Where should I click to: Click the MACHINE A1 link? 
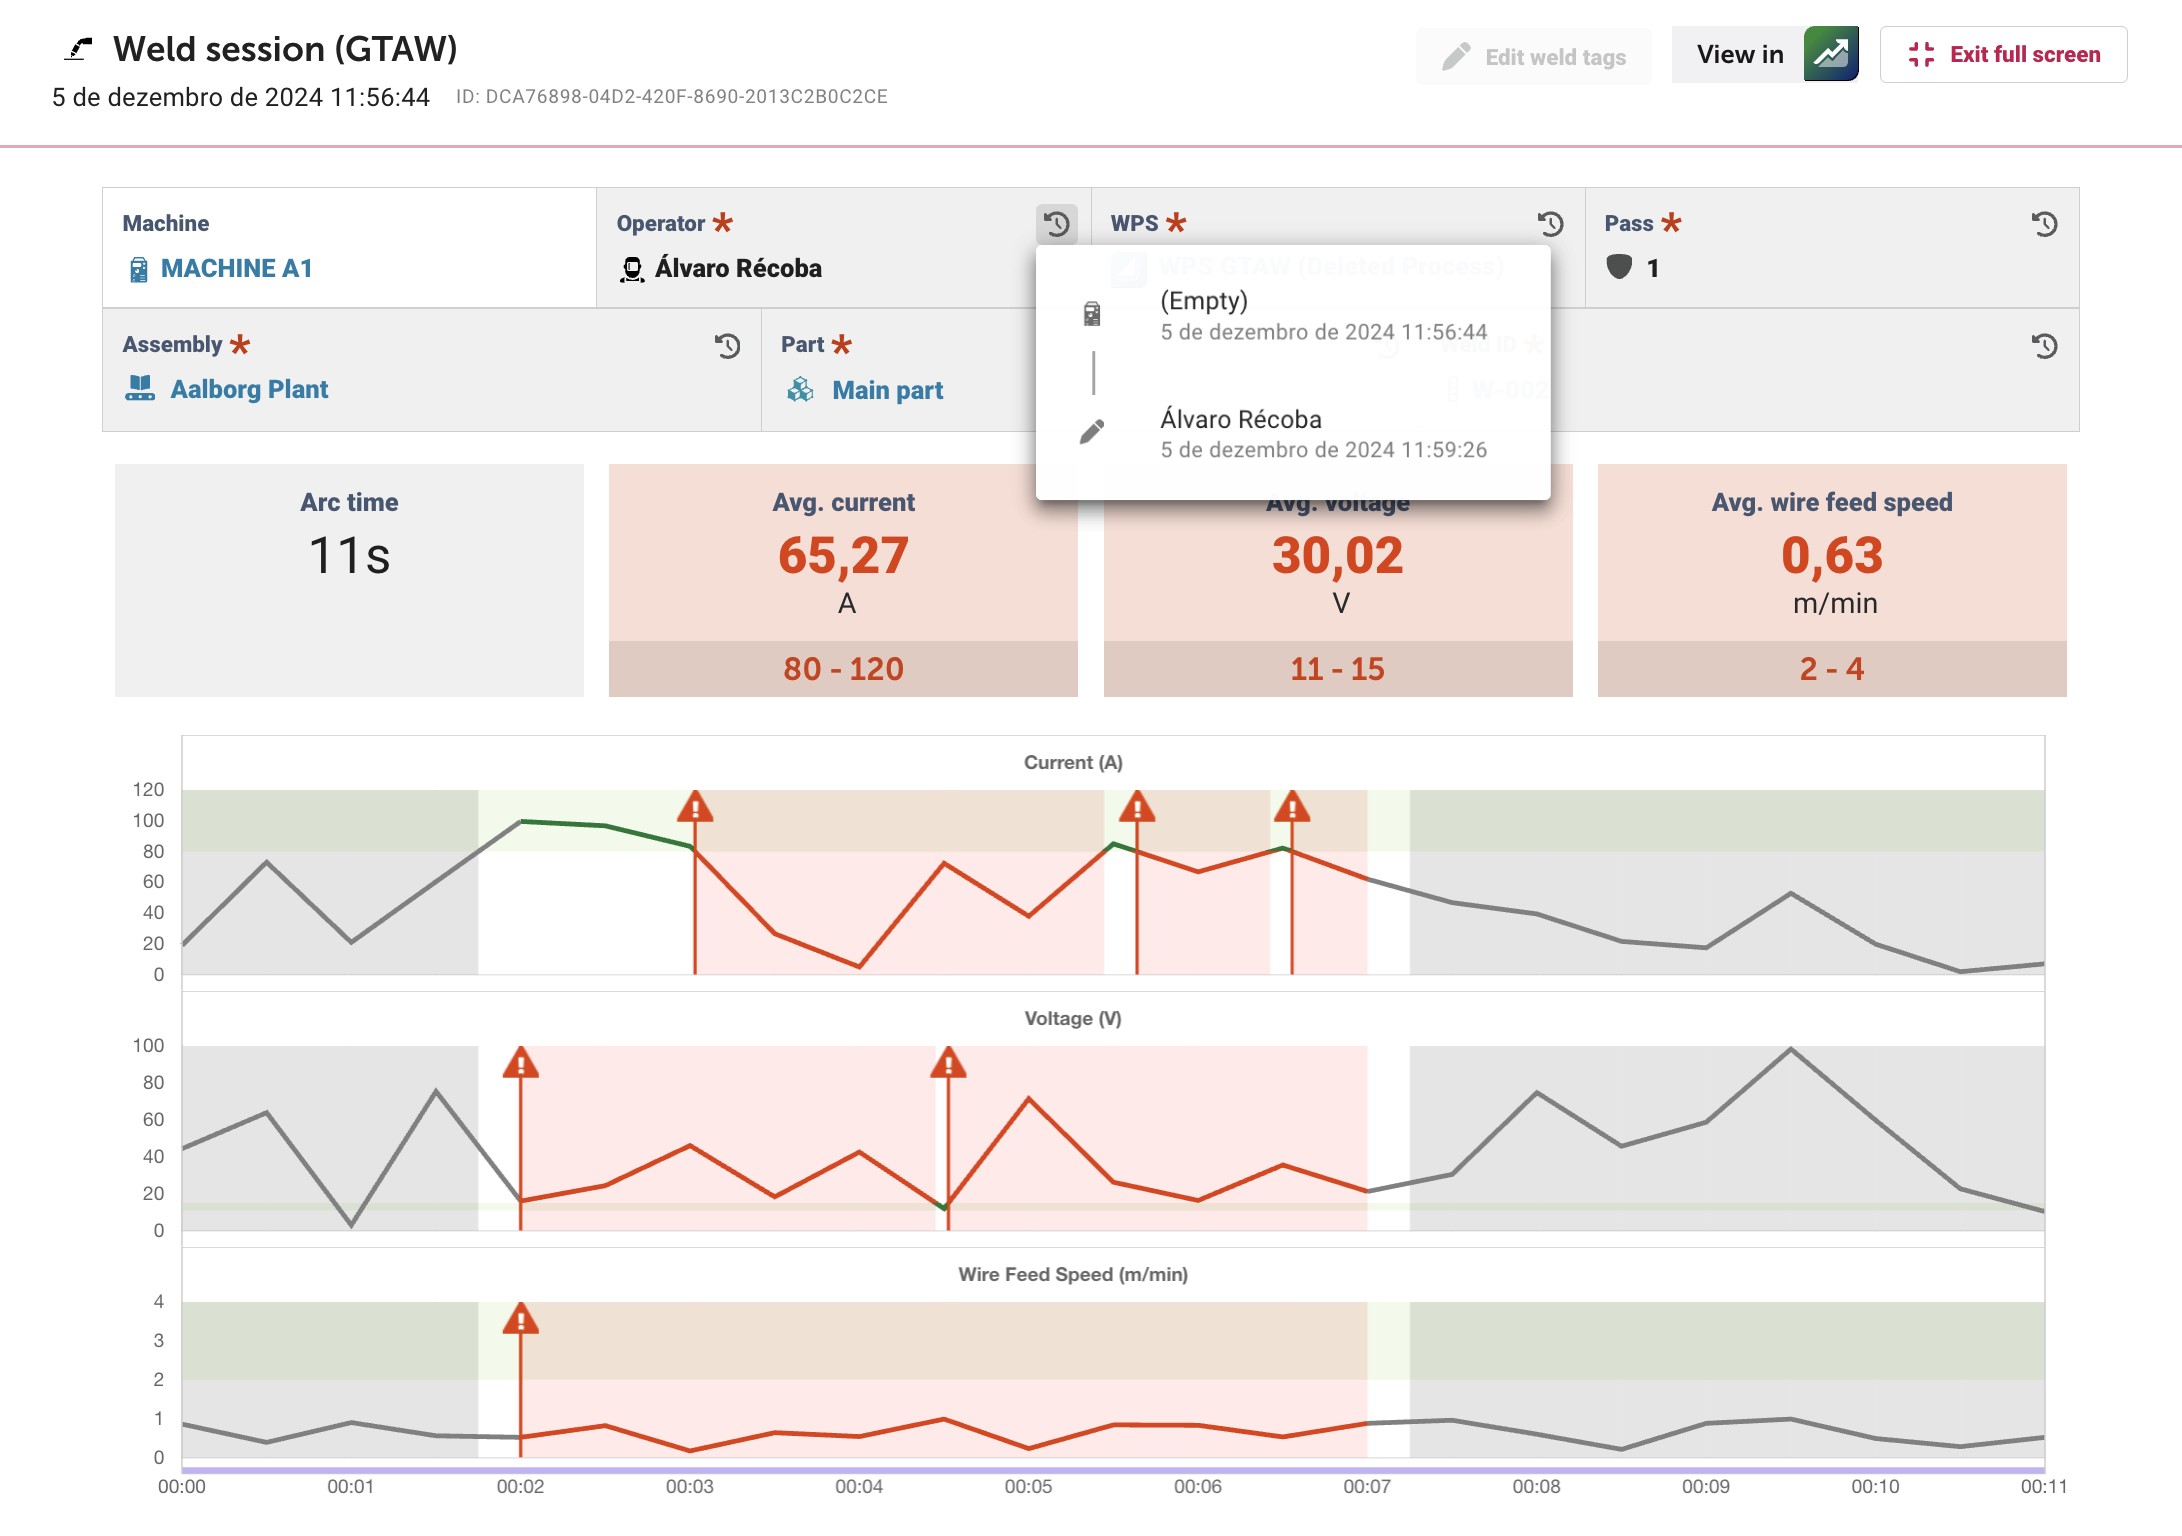click(x=237, y=268)
